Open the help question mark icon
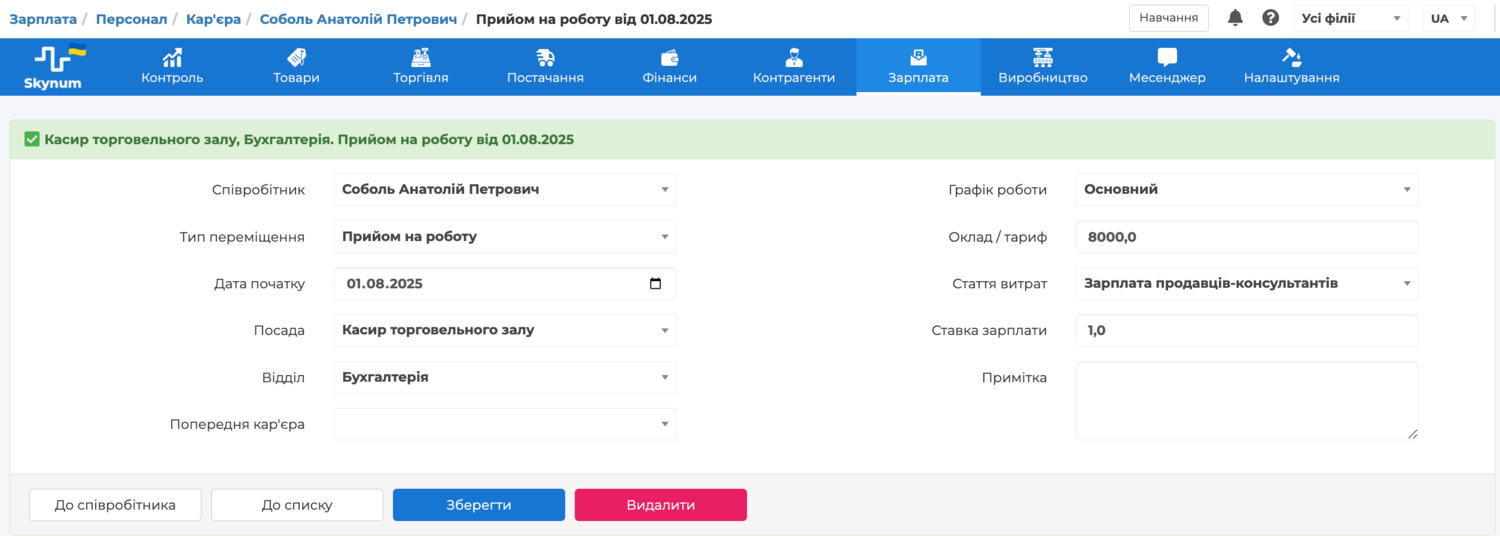1500x536 pixels. (x=1270, y=18)
